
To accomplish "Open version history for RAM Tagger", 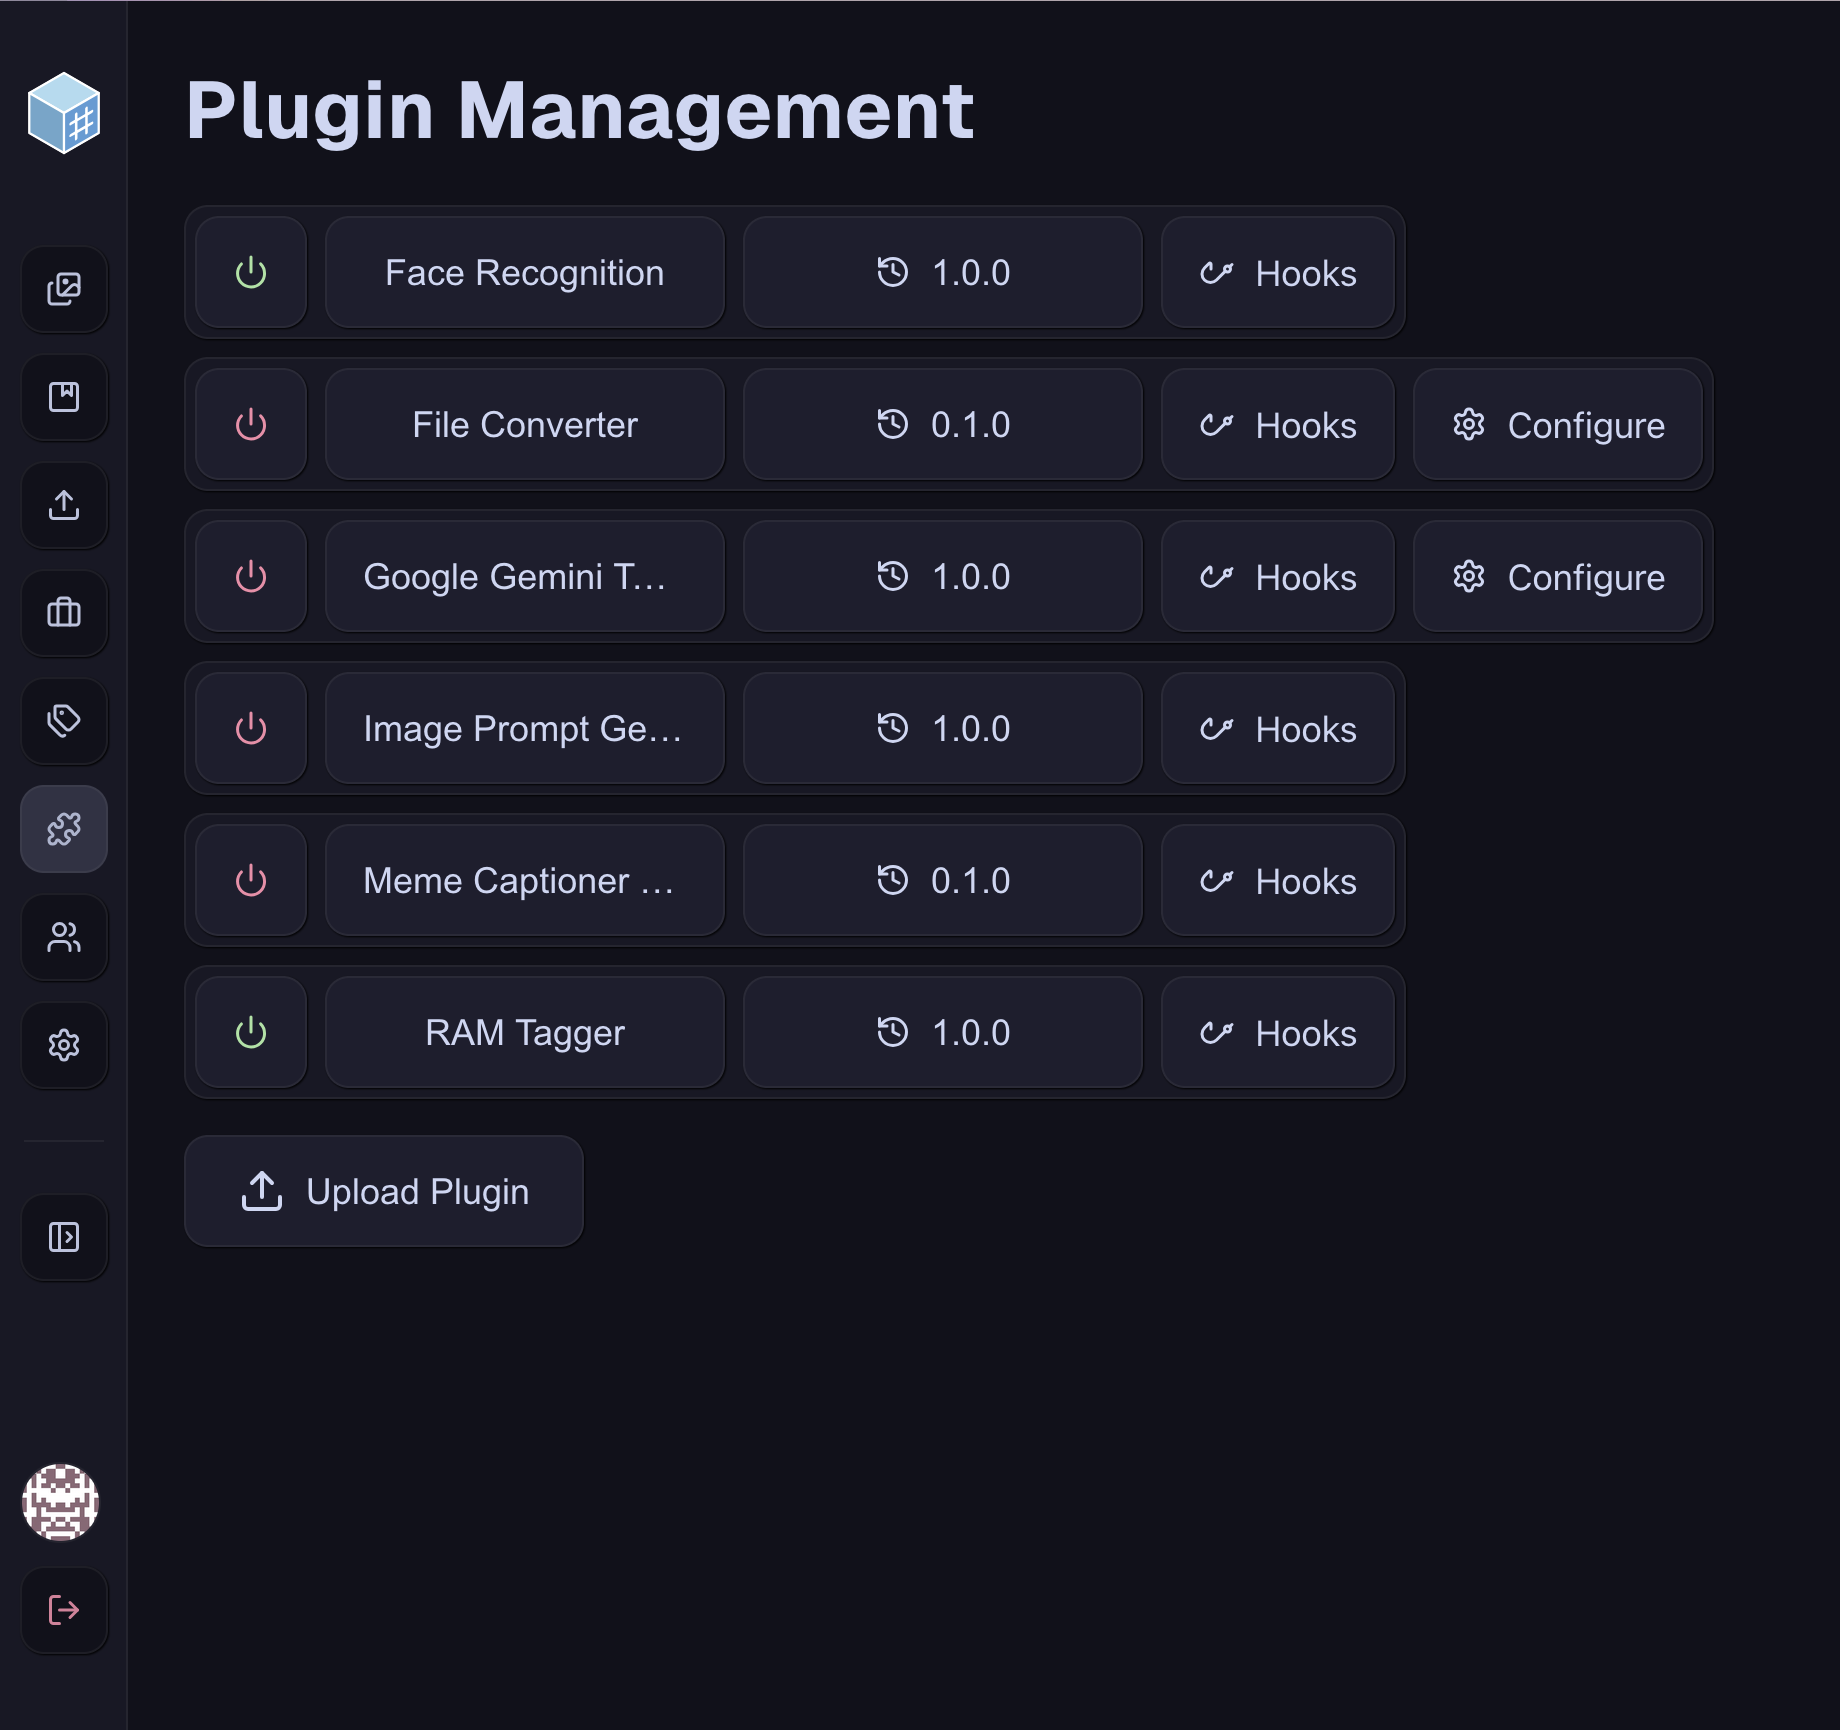I will point(941,1031).
